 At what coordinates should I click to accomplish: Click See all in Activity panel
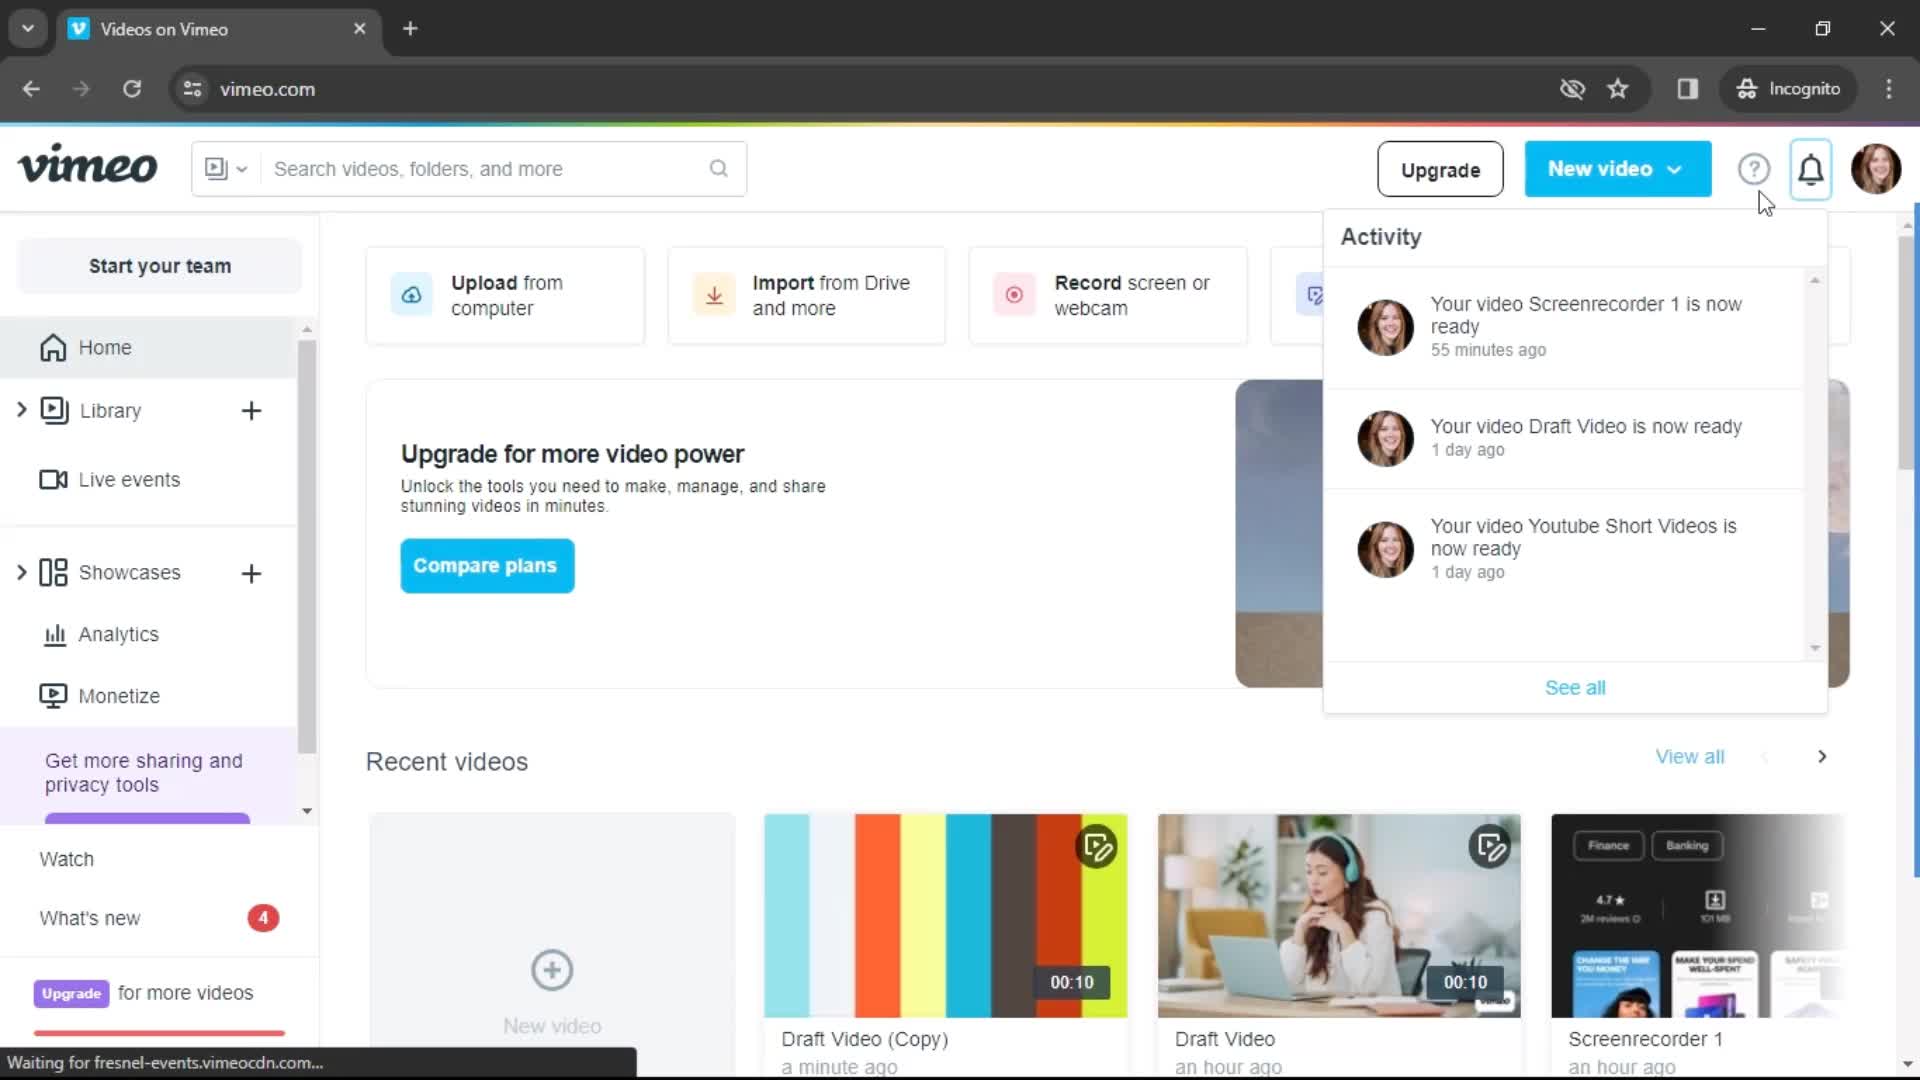coord(1575,688)
